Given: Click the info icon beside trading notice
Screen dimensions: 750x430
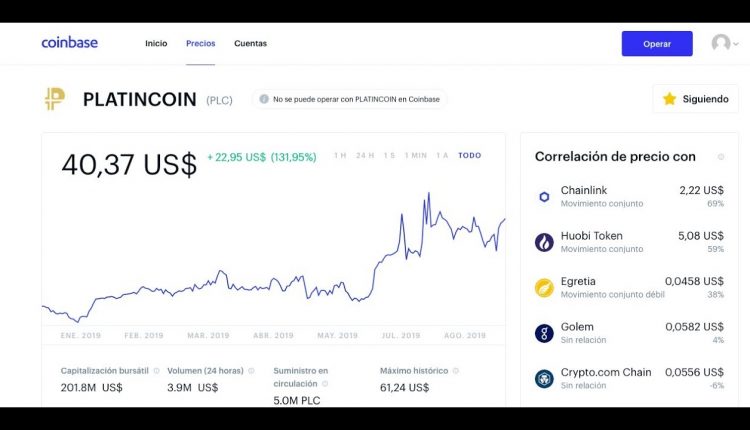Looking at the screenshot, I should [x=264, y=99].
